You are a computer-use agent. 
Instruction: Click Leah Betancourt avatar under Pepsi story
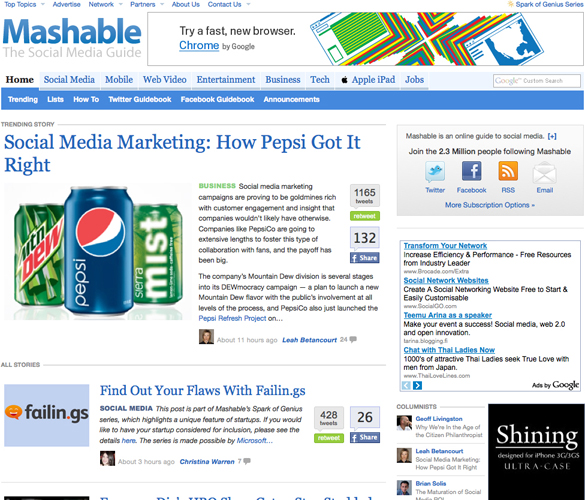pos(206,337)
